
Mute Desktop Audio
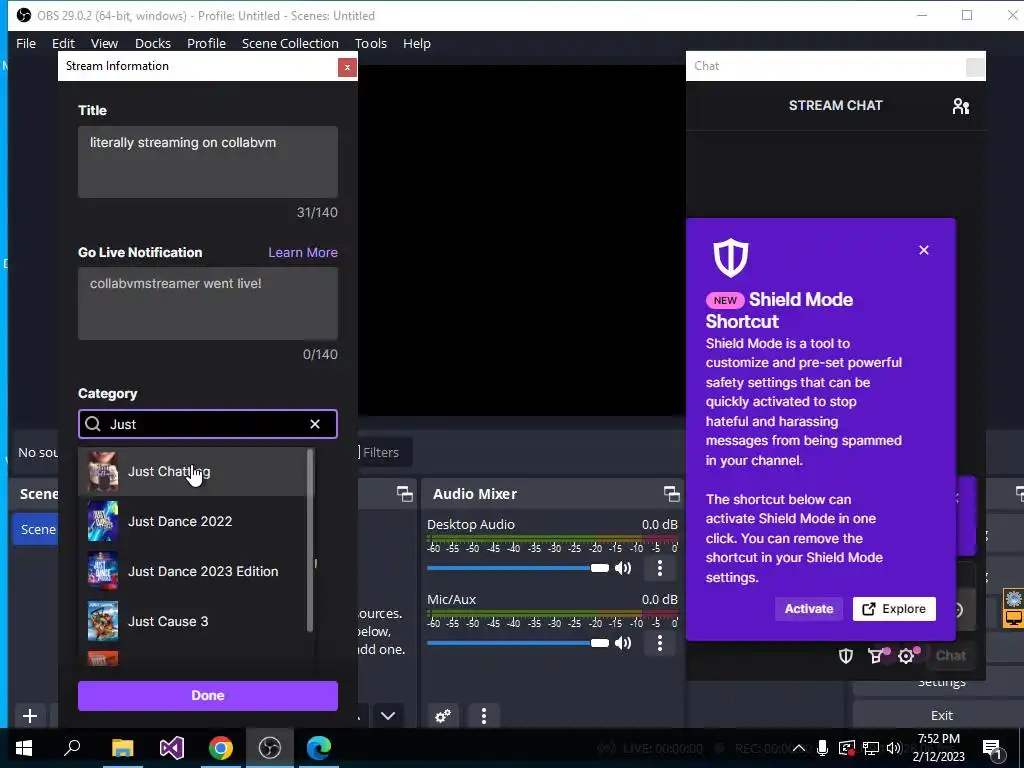coord(623,568)
